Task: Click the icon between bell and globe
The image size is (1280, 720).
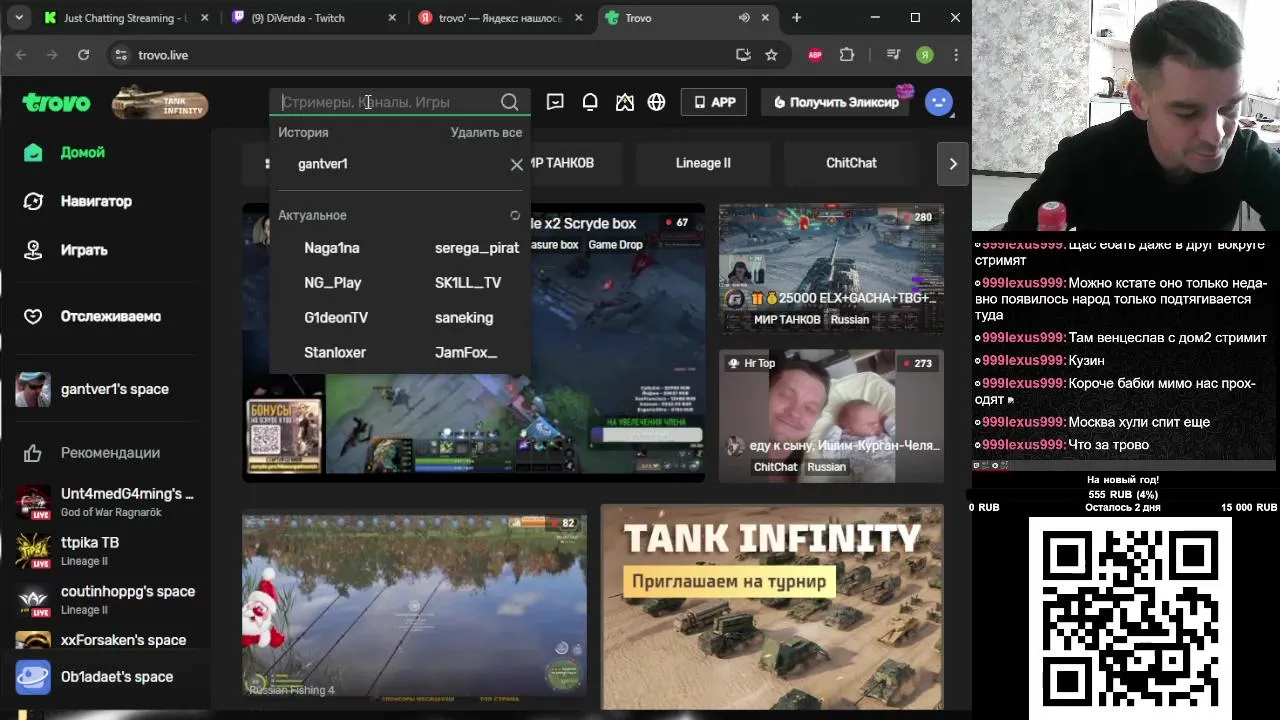Action: pos(625,102)
